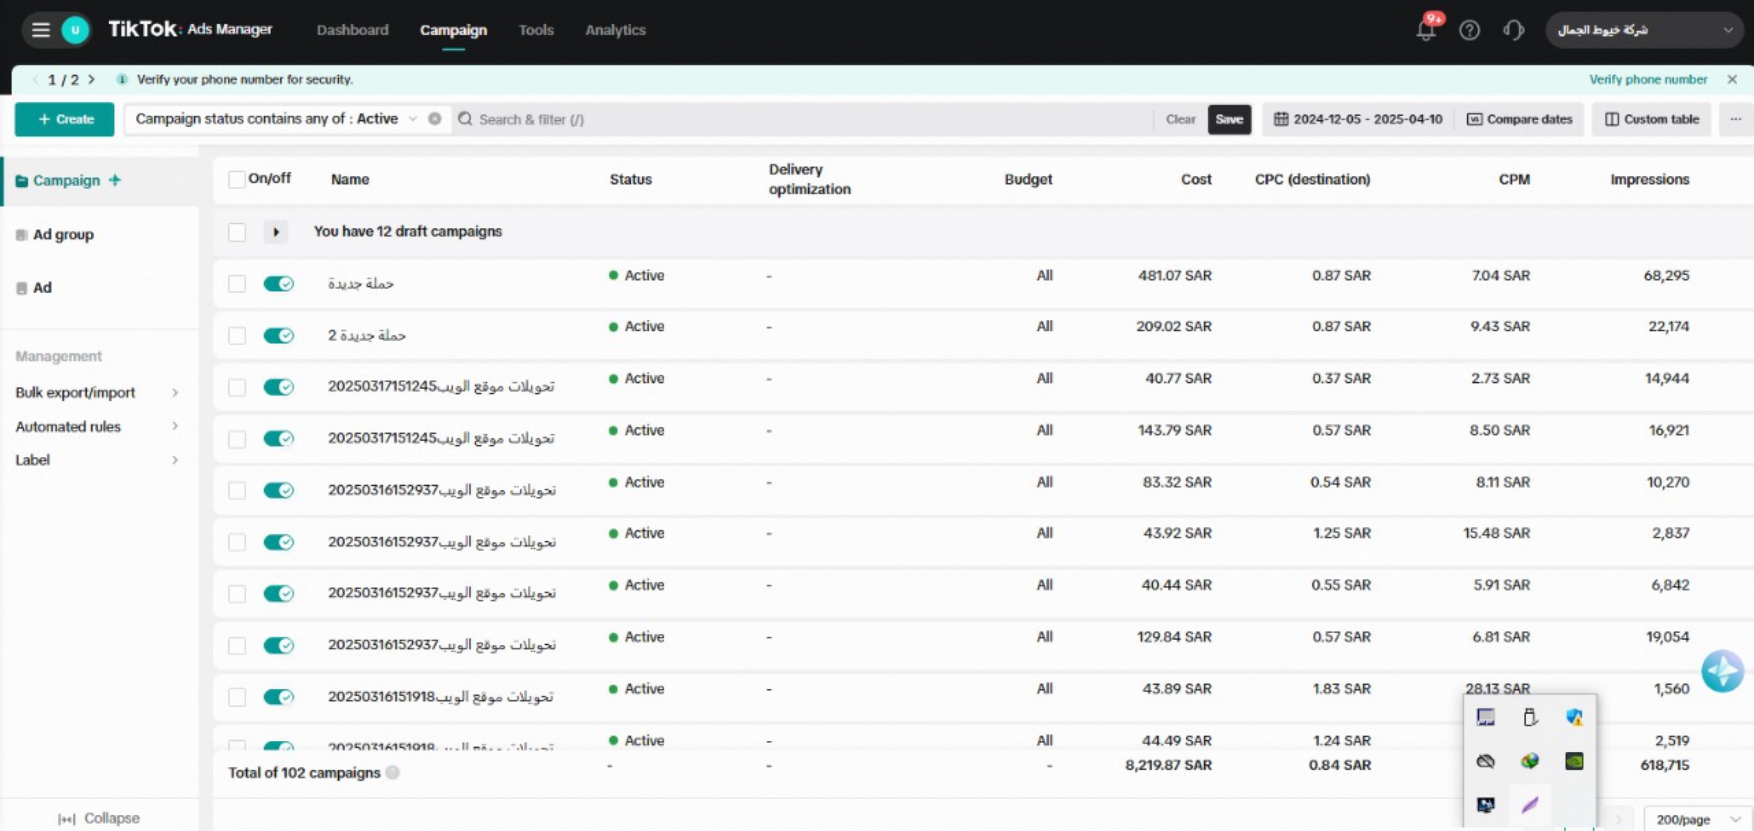Click the Create button

pos(65,119)
